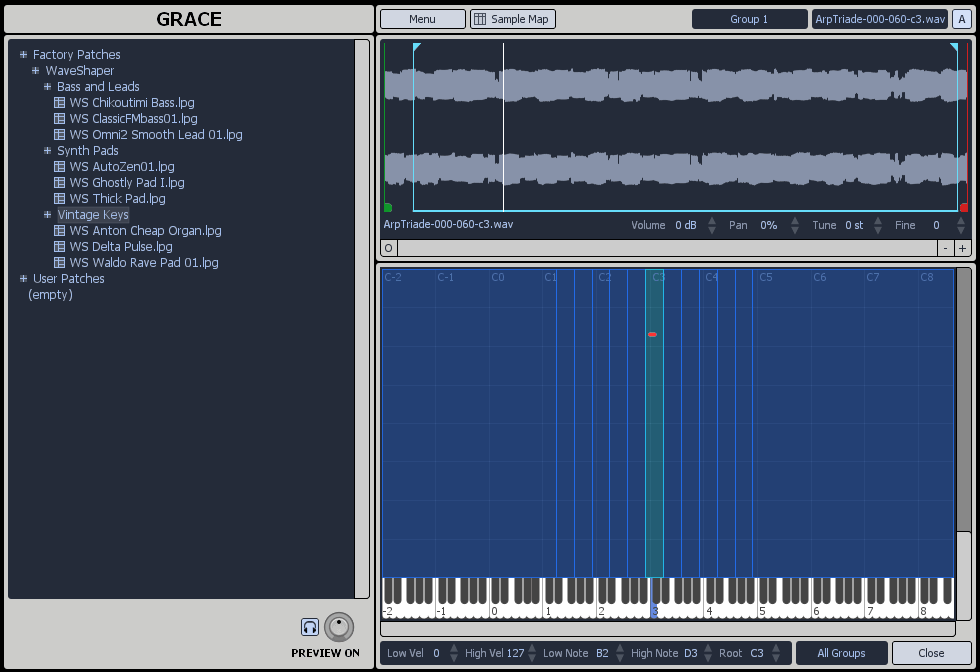Select the WS Chikoutimi Bass.lpg patch name
Image resolution: width=980 pixels, height=672 pixels.
132,103
